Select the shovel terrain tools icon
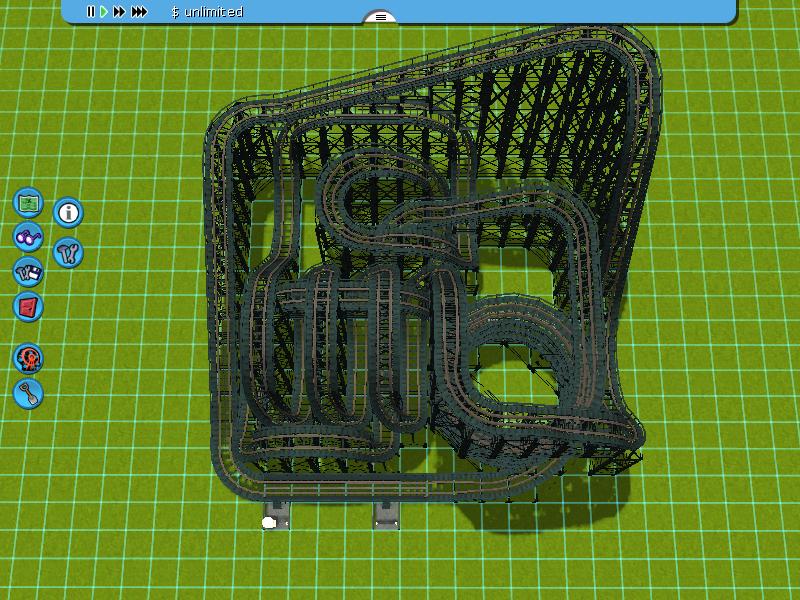Image resolution: width=800 pixels, height=600 pixels. click(28, 393)
